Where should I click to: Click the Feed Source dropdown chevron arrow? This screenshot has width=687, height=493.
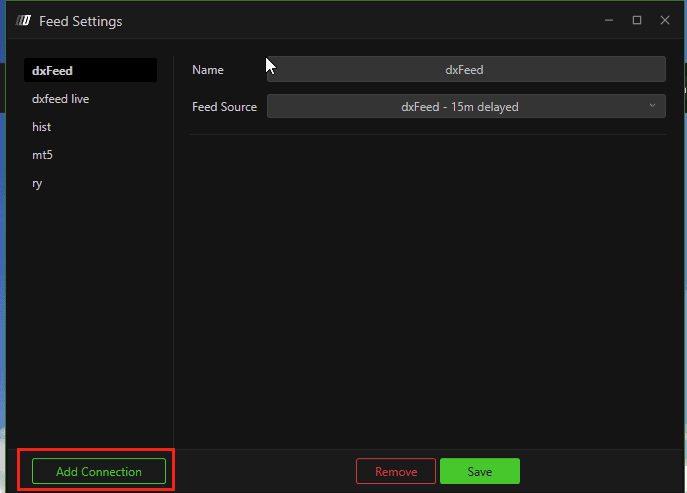pyautogui.click(x=652, y=106)
